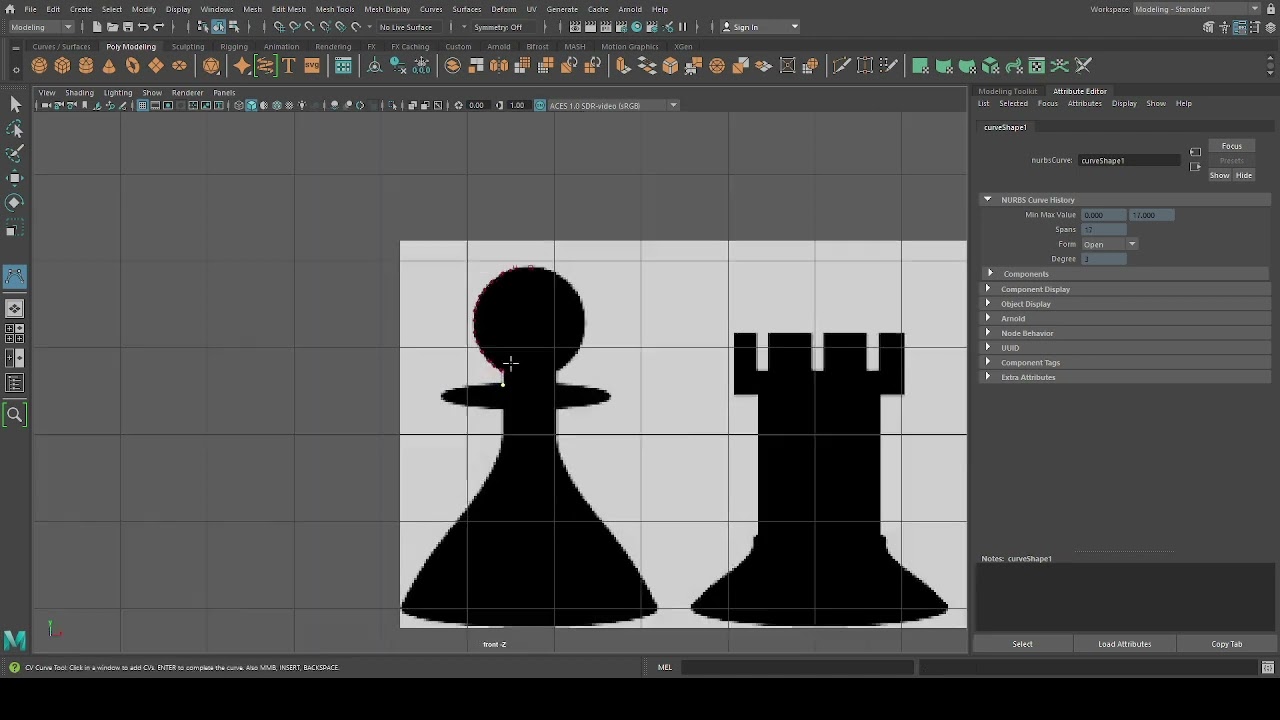Open the Mesh Tools menu

tap(335, 9)
